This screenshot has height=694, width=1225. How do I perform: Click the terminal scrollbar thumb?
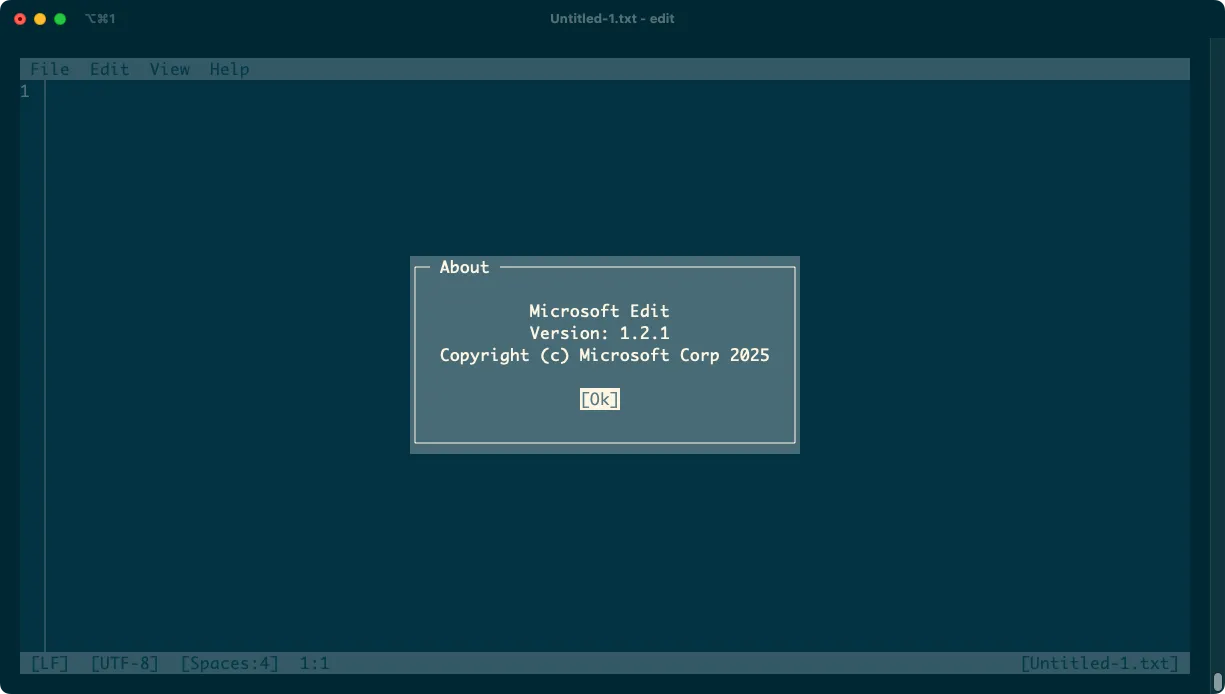(1217, 682)
